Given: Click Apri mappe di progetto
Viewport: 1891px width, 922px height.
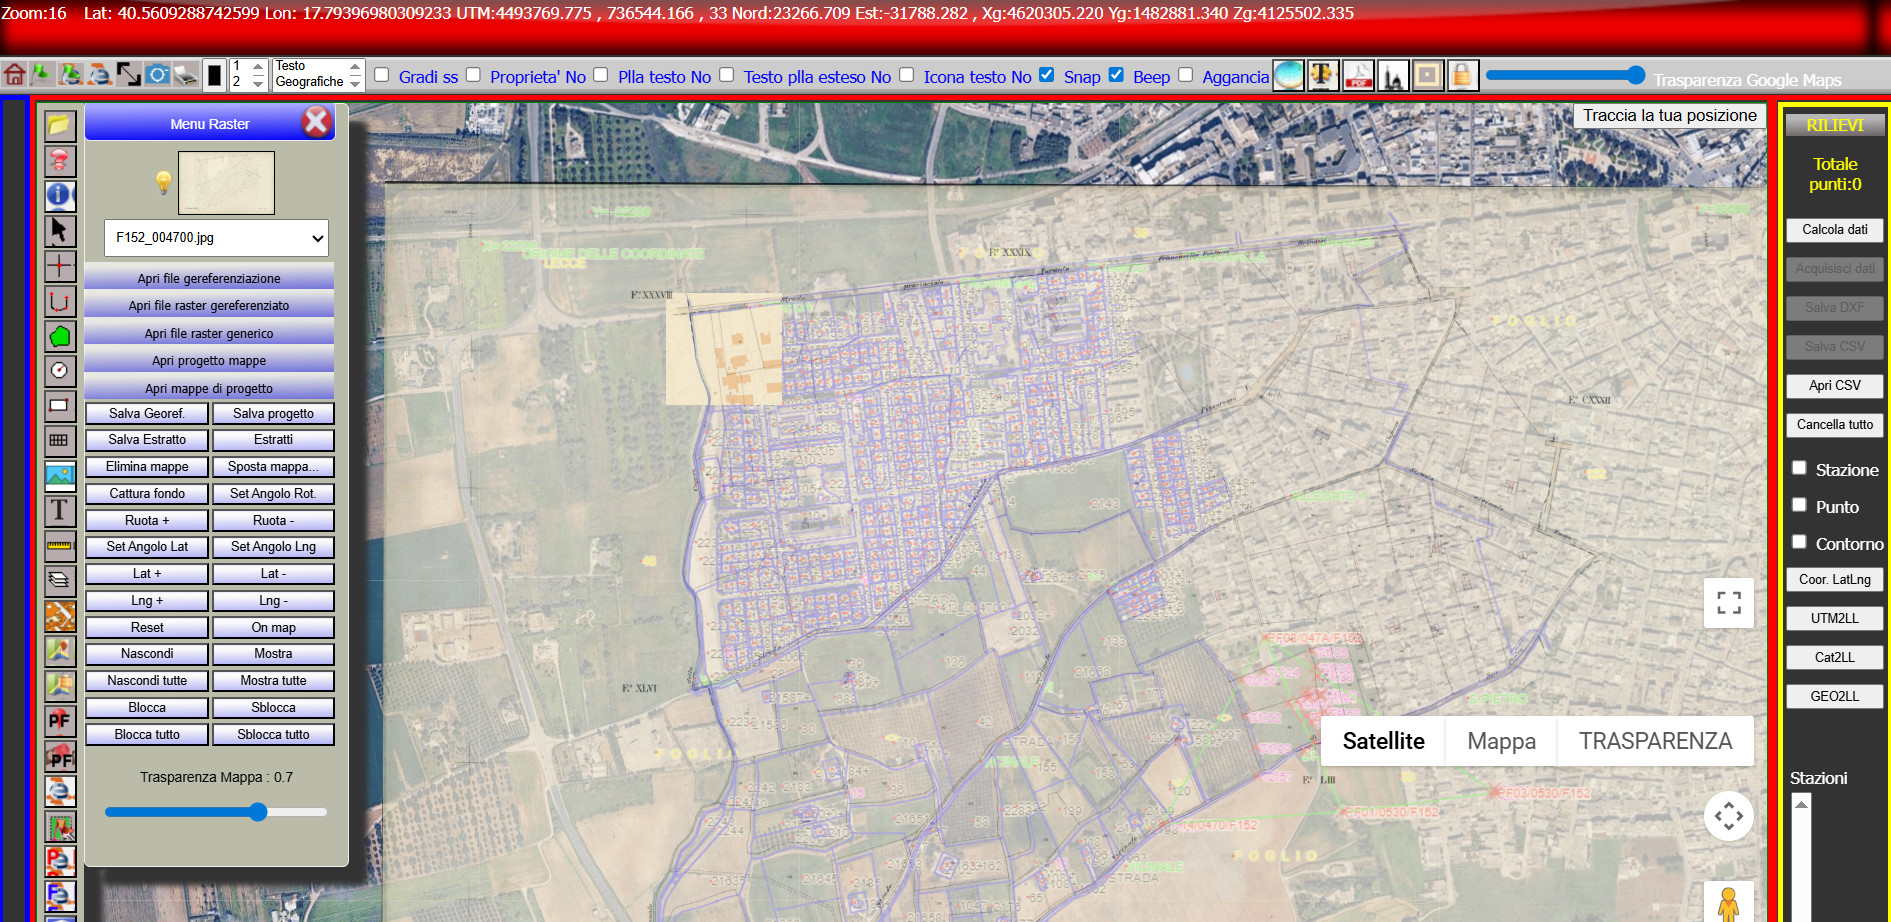Looking at the screenshot, I should (209, 388).
